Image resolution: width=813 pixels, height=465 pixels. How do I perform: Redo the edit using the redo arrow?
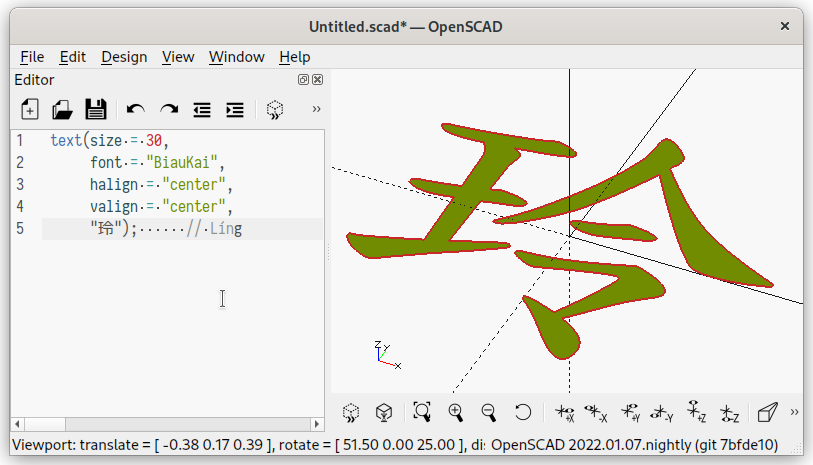click(x=169, y=110)
